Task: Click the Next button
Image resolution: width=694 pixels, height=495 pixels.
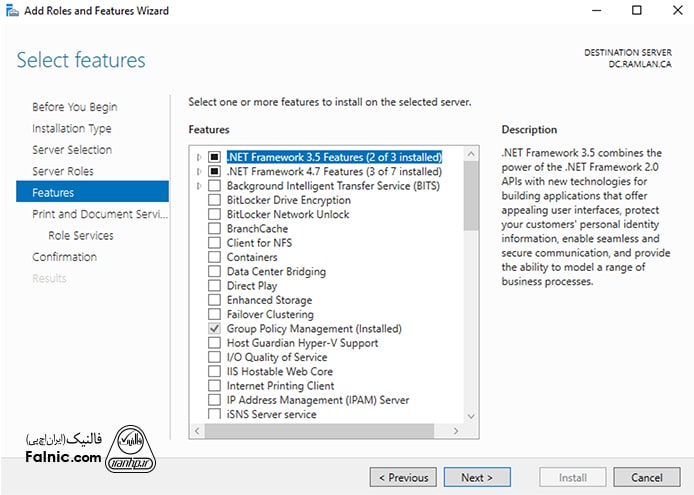Action: [477, 477]
